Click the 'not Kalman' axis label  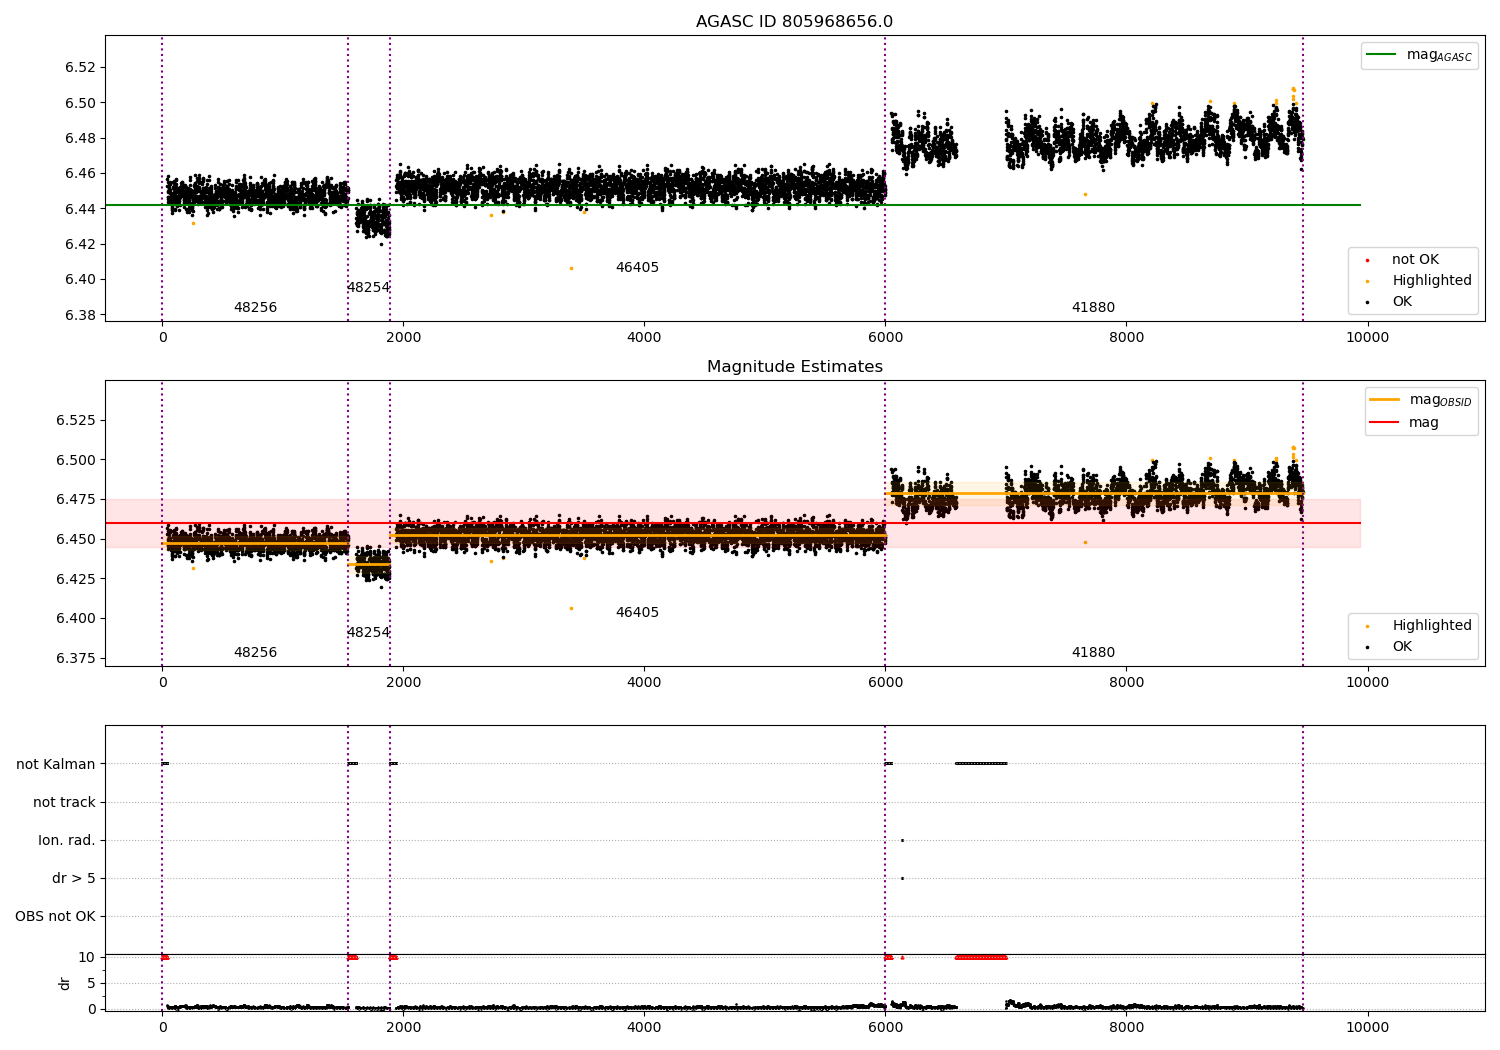(56, 764)
